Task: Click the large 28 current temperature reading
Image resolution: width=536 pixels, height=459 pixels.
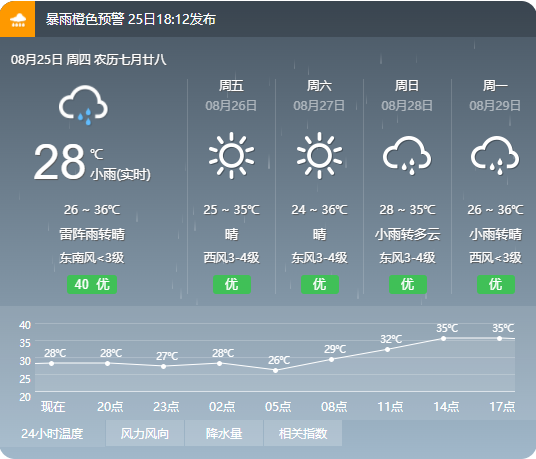Action: 59,162
